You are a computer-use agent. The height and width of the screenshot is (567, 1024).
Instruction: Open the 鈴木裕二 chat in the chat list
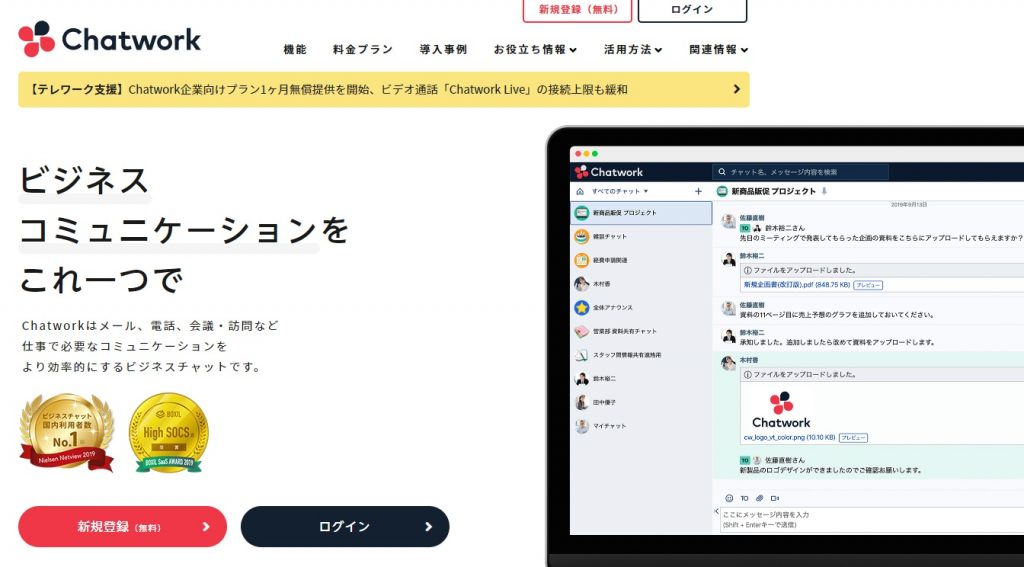641,379
